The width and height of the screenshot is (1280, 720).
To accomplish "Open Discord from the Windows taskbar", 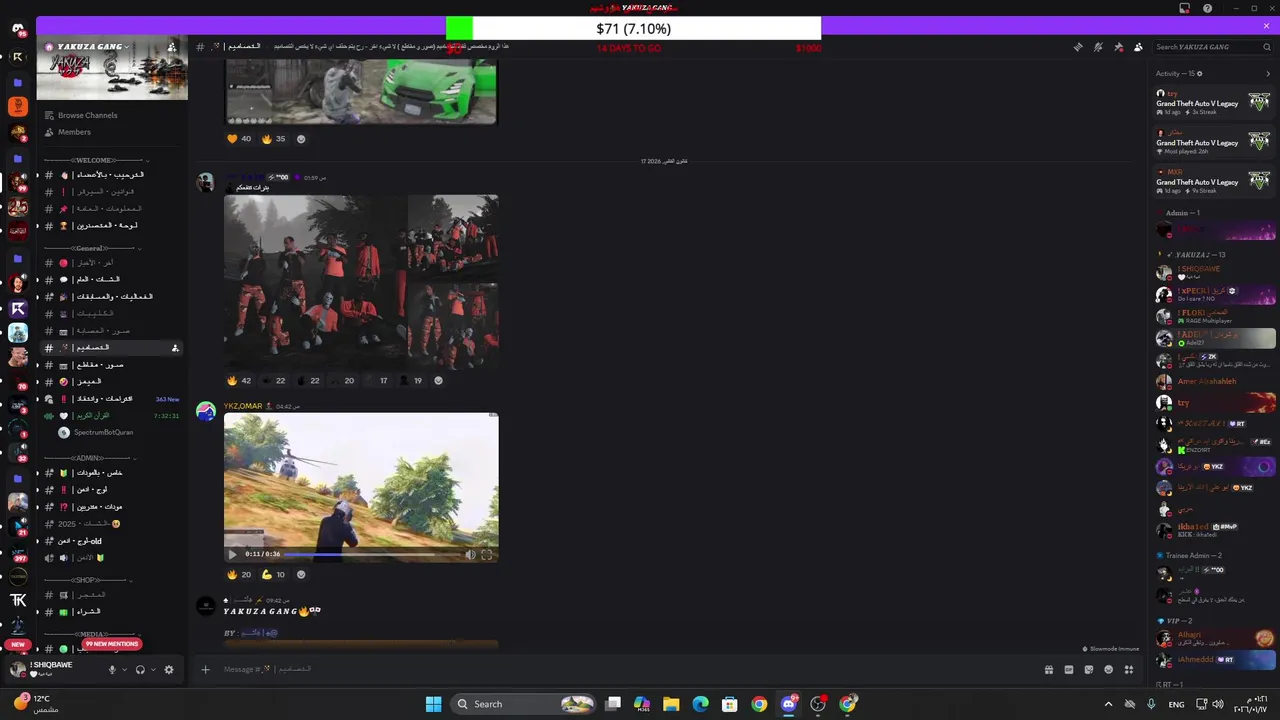I will point(788,704).
